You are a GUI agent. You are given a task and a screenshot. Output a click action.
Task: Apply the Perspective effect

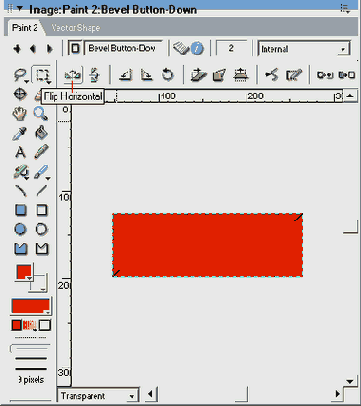241,75
